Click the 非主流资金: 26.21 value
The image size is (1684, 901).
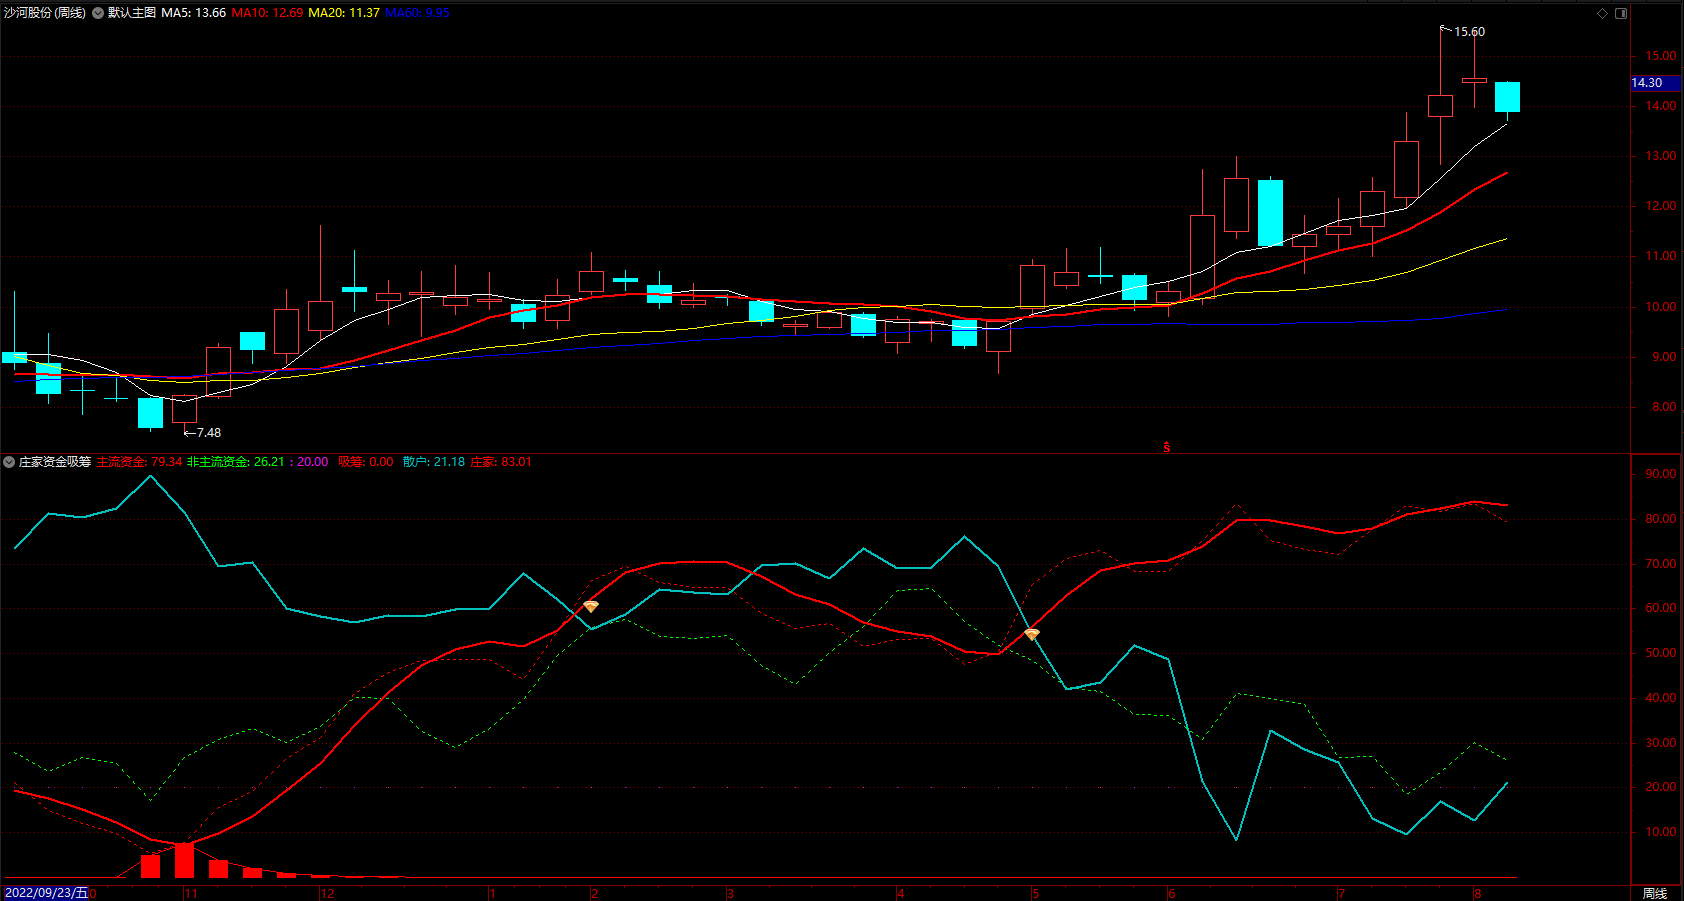(236, 462)
